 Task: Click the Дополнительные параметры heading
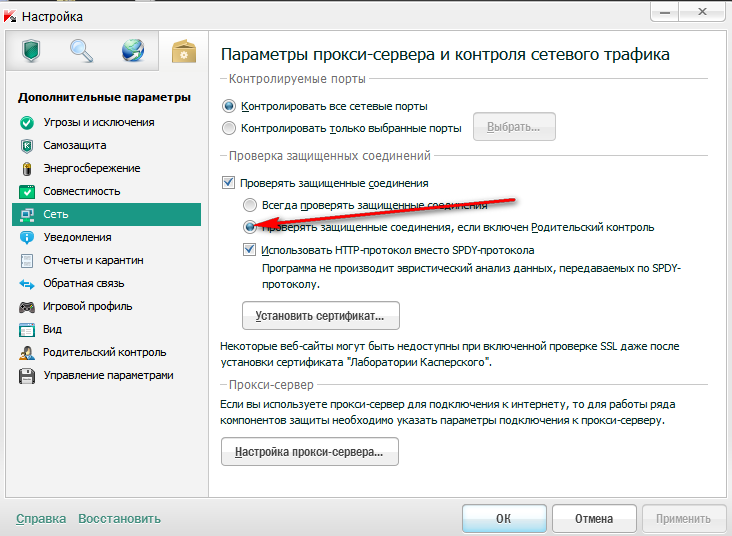pyautogui.click(x=104, y=97)
